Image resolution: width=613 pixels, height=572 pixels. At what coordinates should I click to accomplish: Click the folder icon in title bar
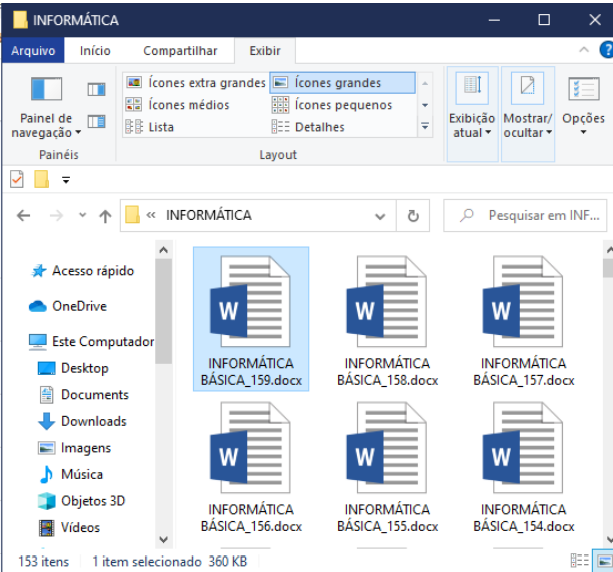pyautogui.click(x=20, y=20)
